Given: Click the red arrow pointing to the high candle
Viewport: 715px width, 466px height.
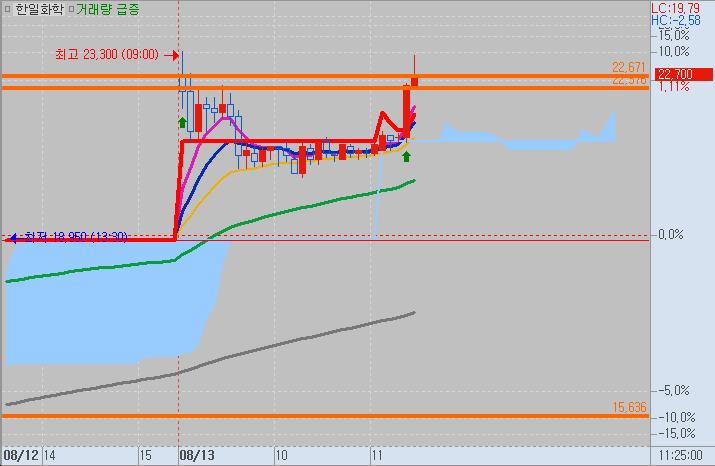Looking at the screenshot, I should (171, 55).
